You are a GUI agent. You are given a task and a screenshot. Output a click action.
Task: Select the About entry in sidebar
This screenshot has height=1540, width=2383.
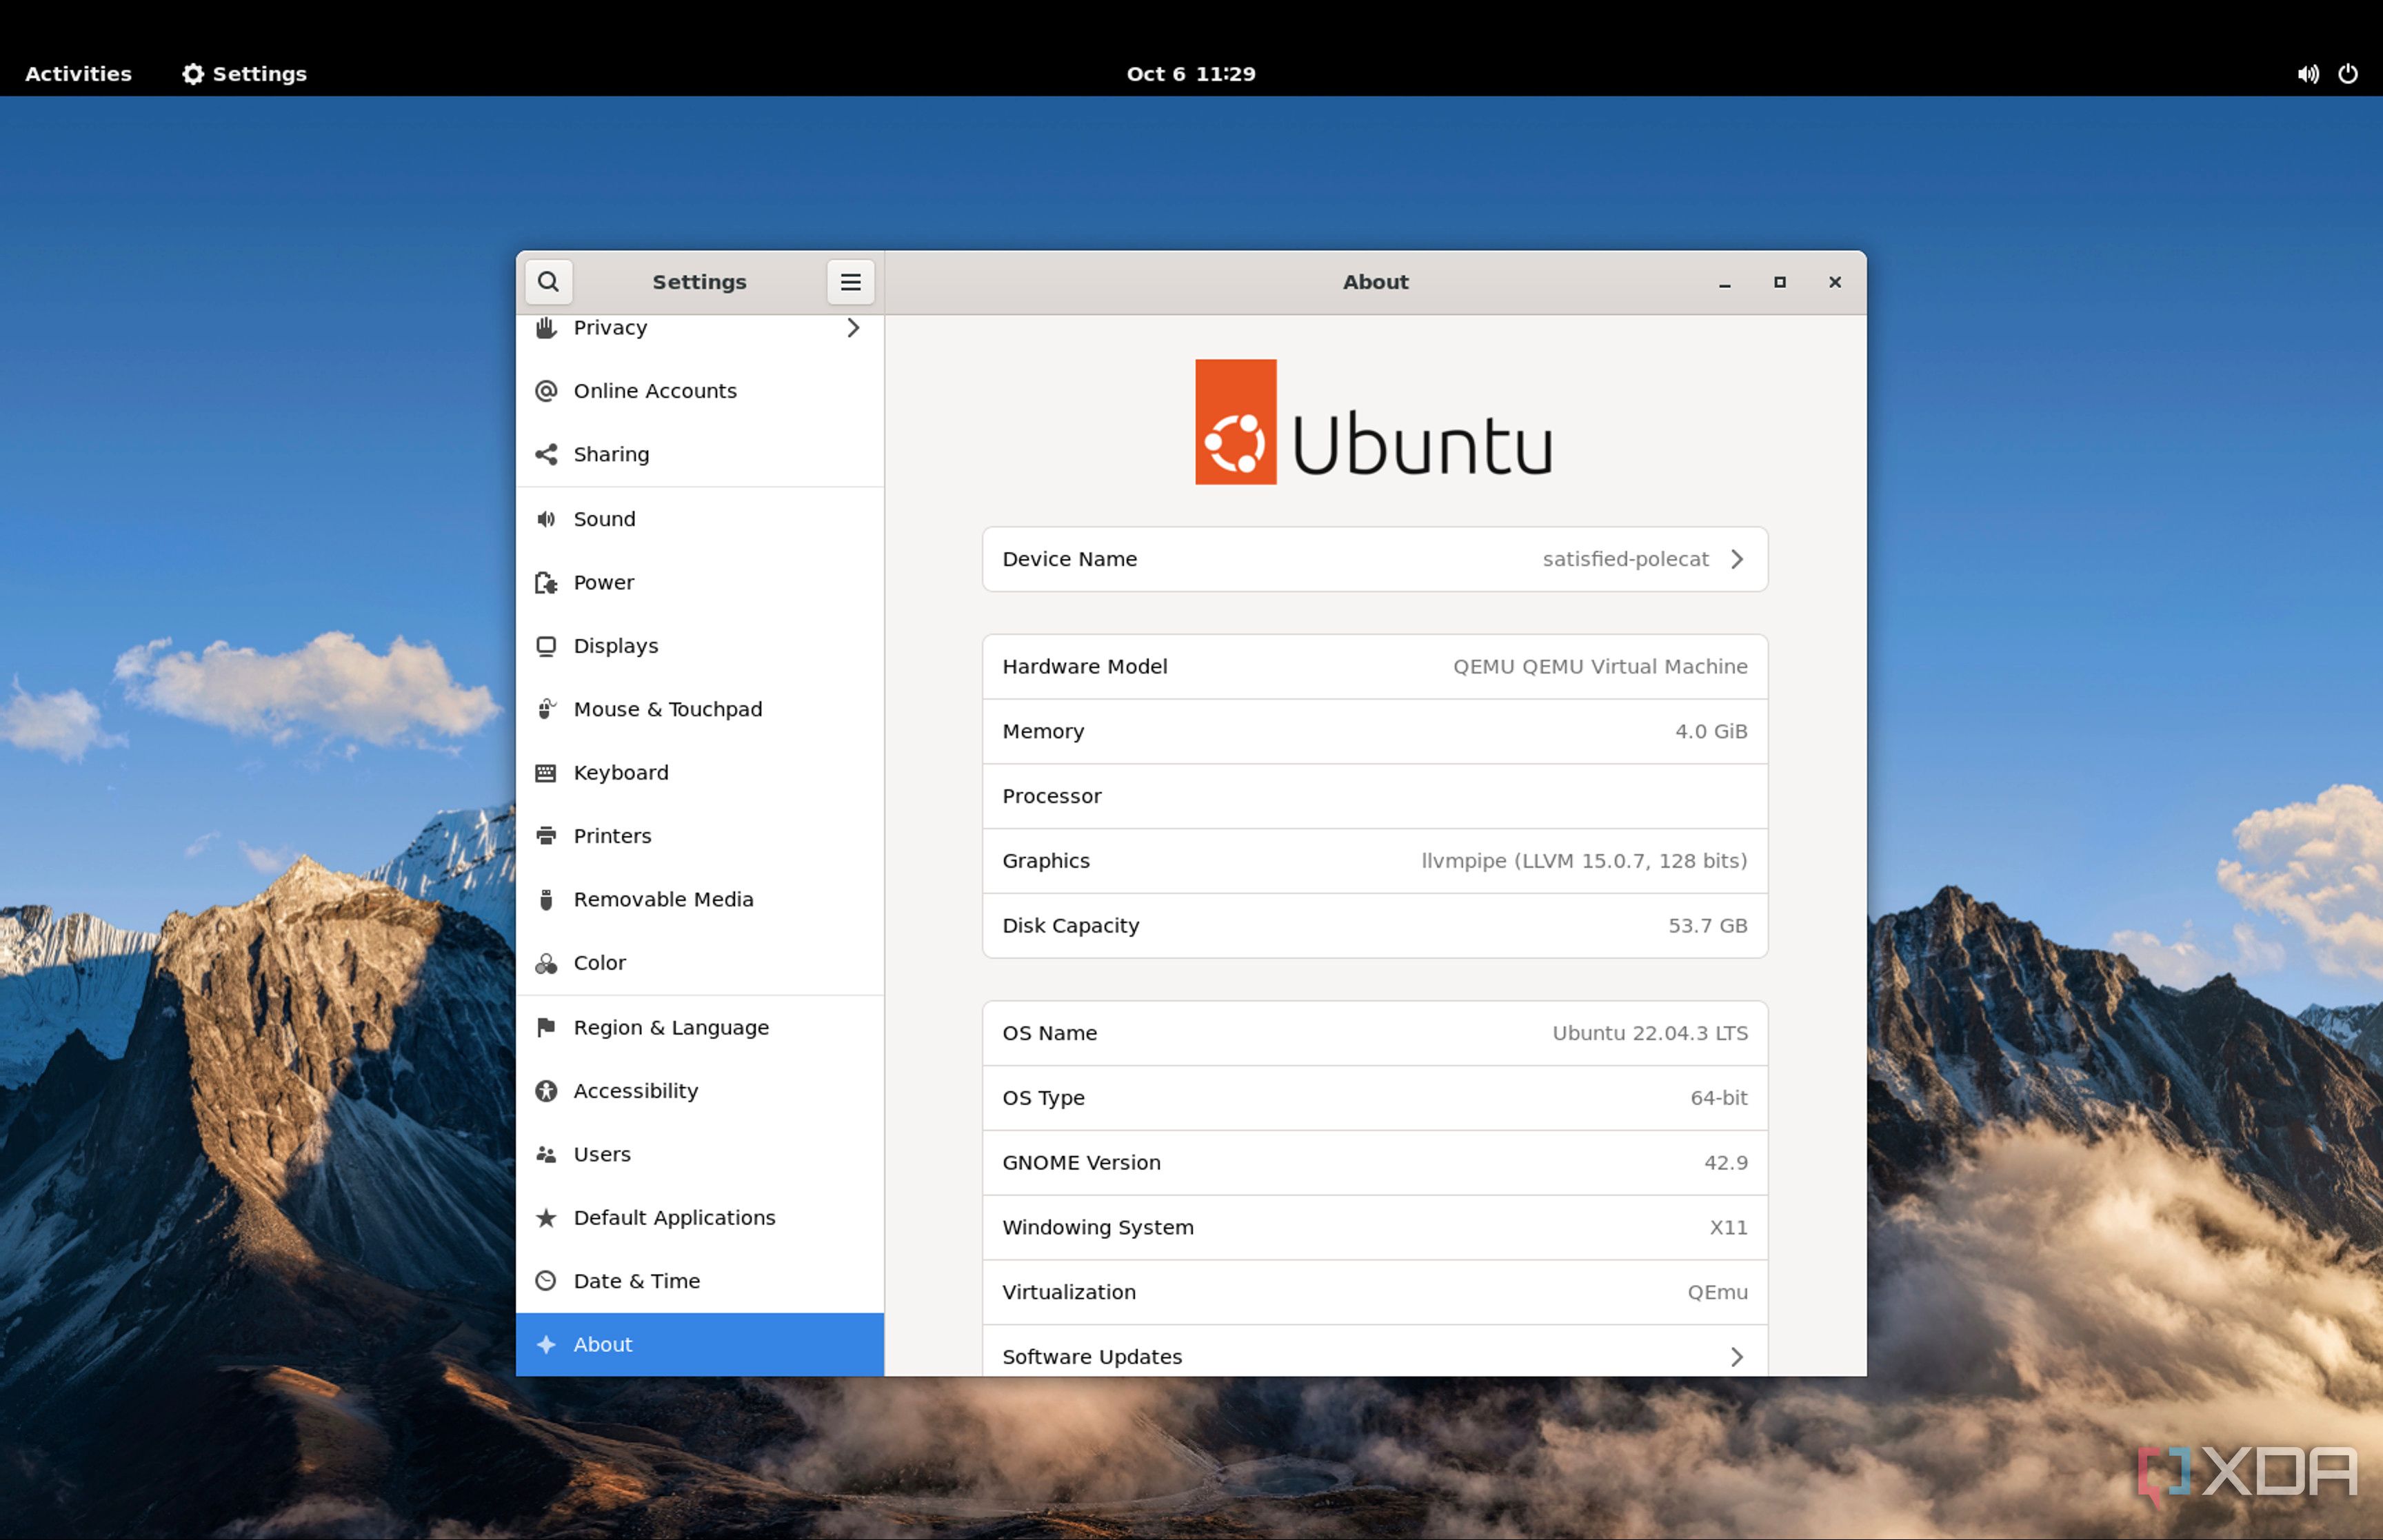pos(700,1344)
